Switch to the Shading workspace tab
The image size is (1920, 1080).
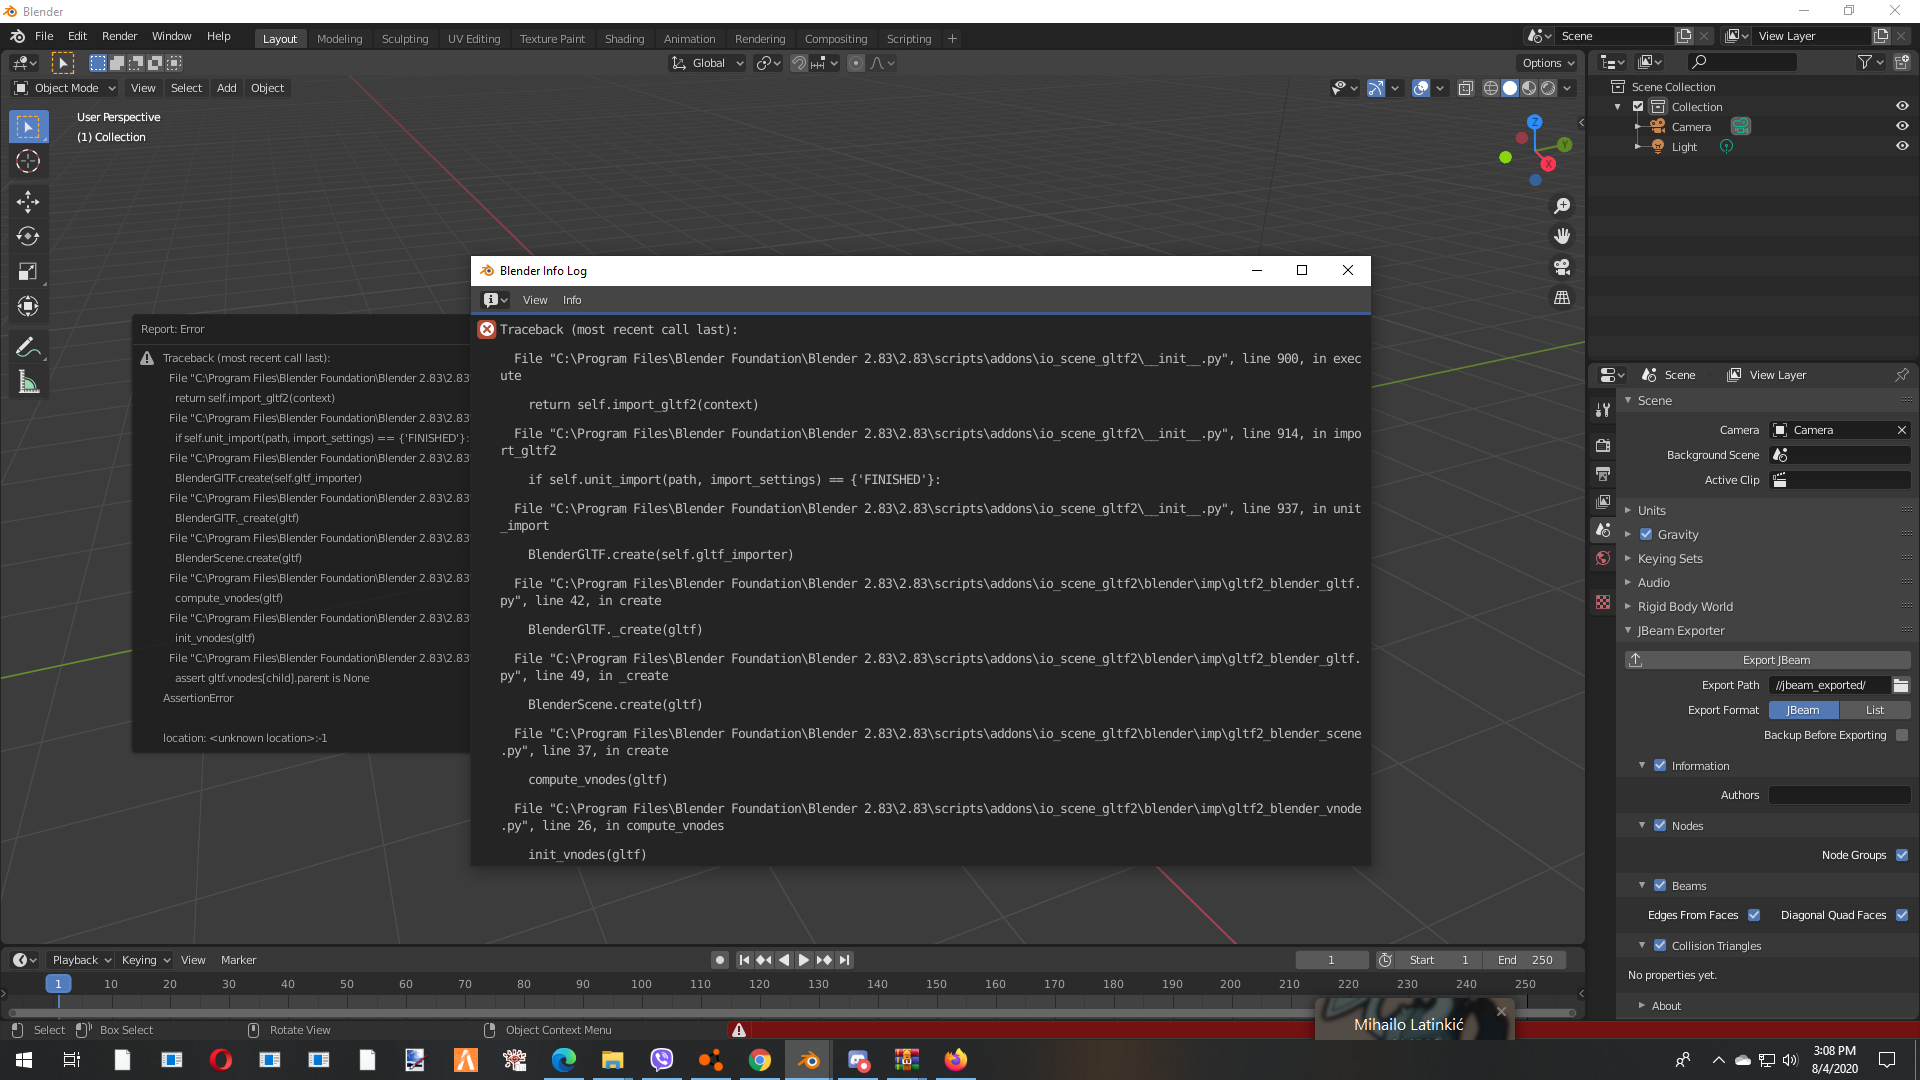click(624, 39)
